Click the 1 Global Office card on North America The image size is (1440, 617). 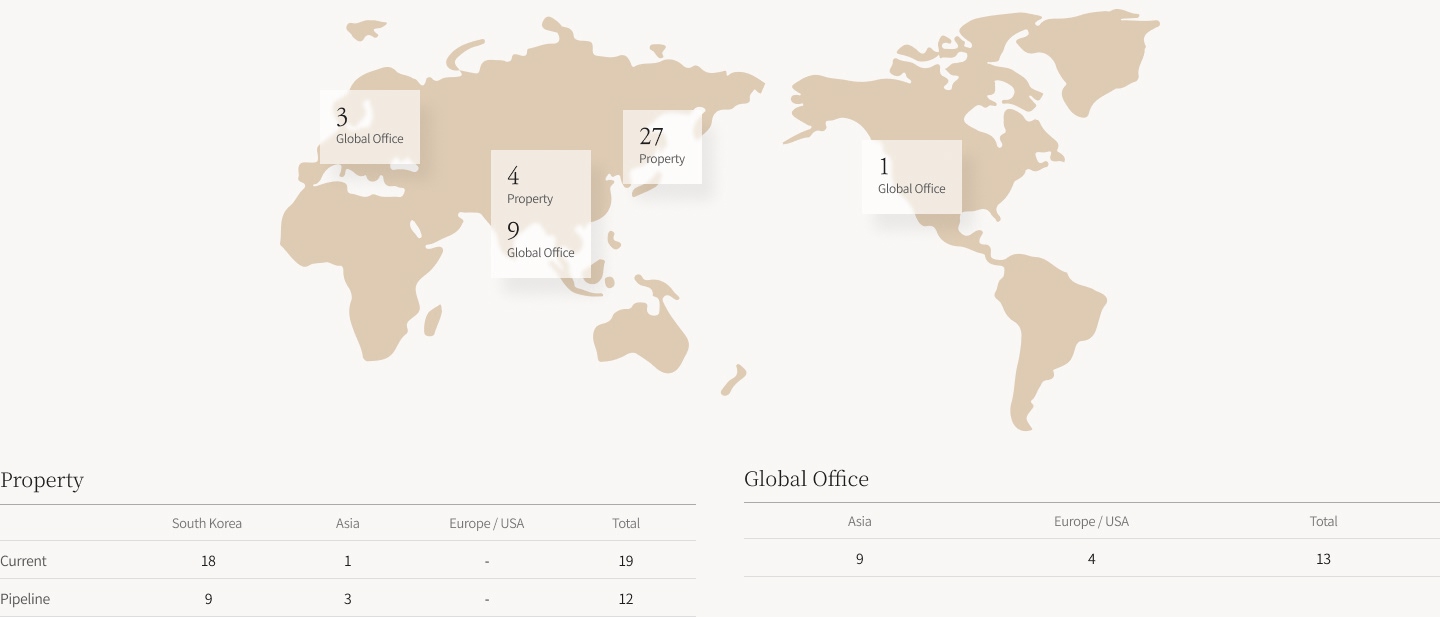click(x=912, y=177)
